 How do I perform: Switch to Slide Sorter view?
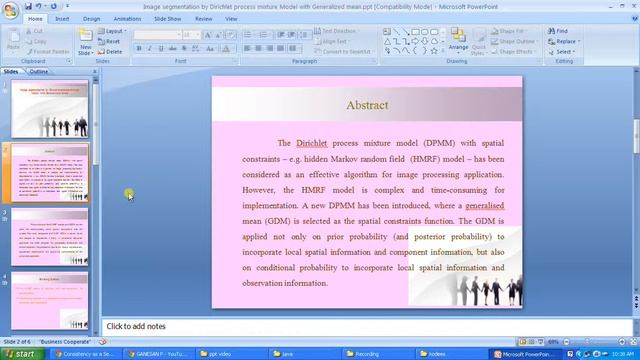(x=531, y=342)
